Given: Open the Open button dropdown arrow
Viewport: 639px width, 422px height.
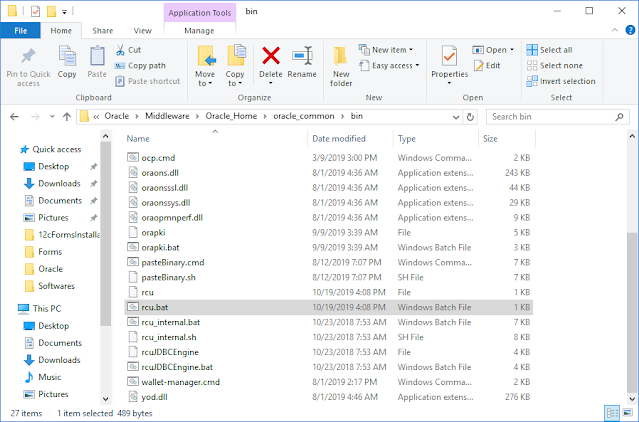Looking at the screenshot, I should pyautogui.click(x=511, y=50).
